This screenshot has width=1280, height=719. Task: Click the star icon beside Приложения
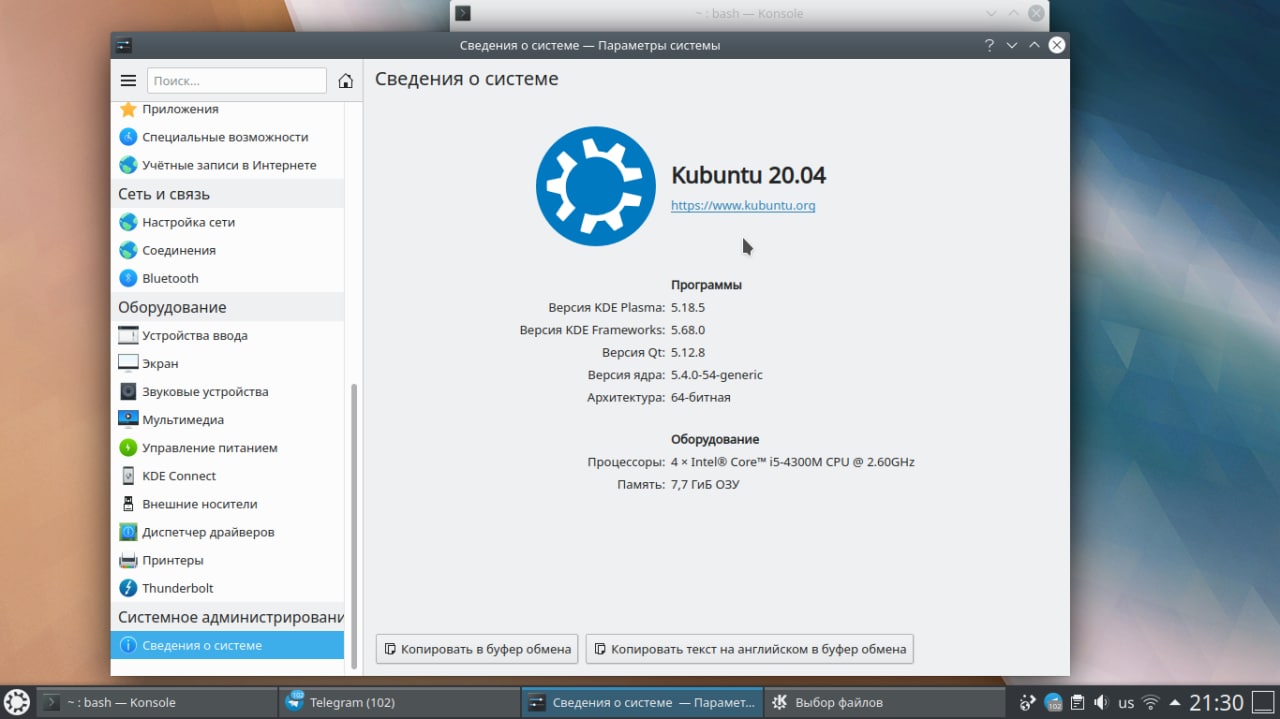(128, 109)
